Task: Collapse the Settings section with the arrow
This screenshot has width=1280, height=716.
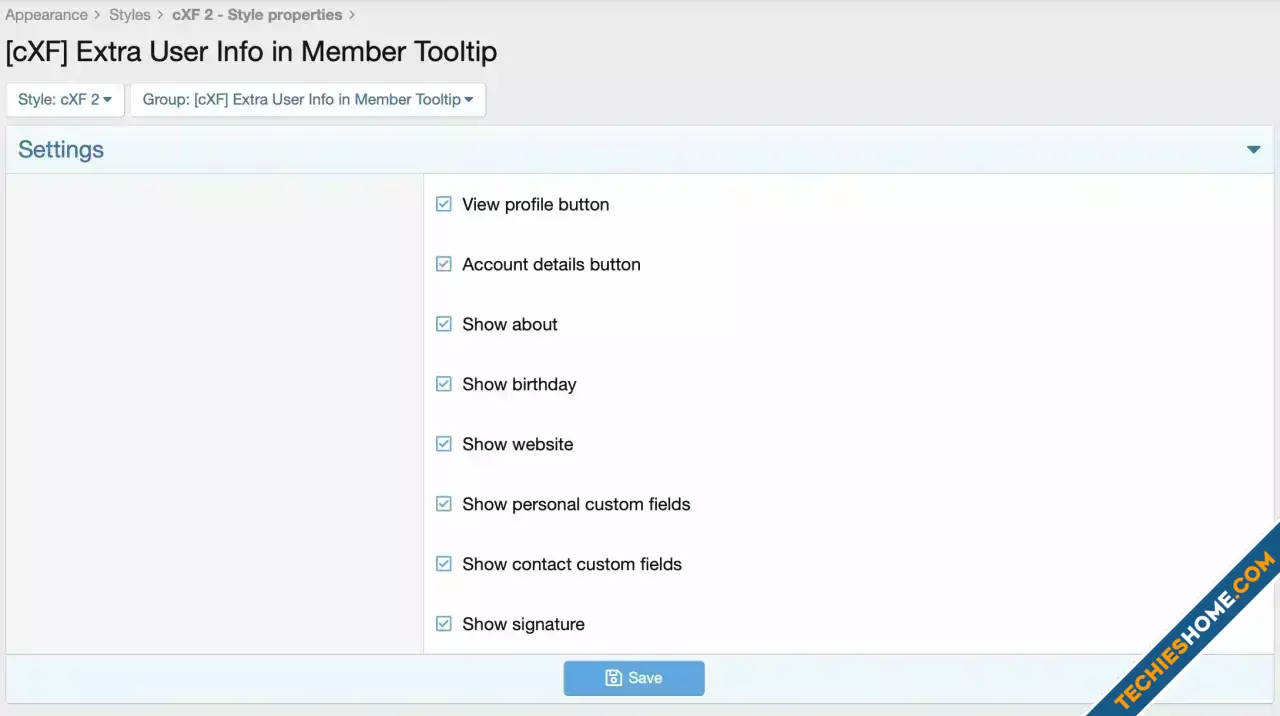Action: tap(1253, 150)
